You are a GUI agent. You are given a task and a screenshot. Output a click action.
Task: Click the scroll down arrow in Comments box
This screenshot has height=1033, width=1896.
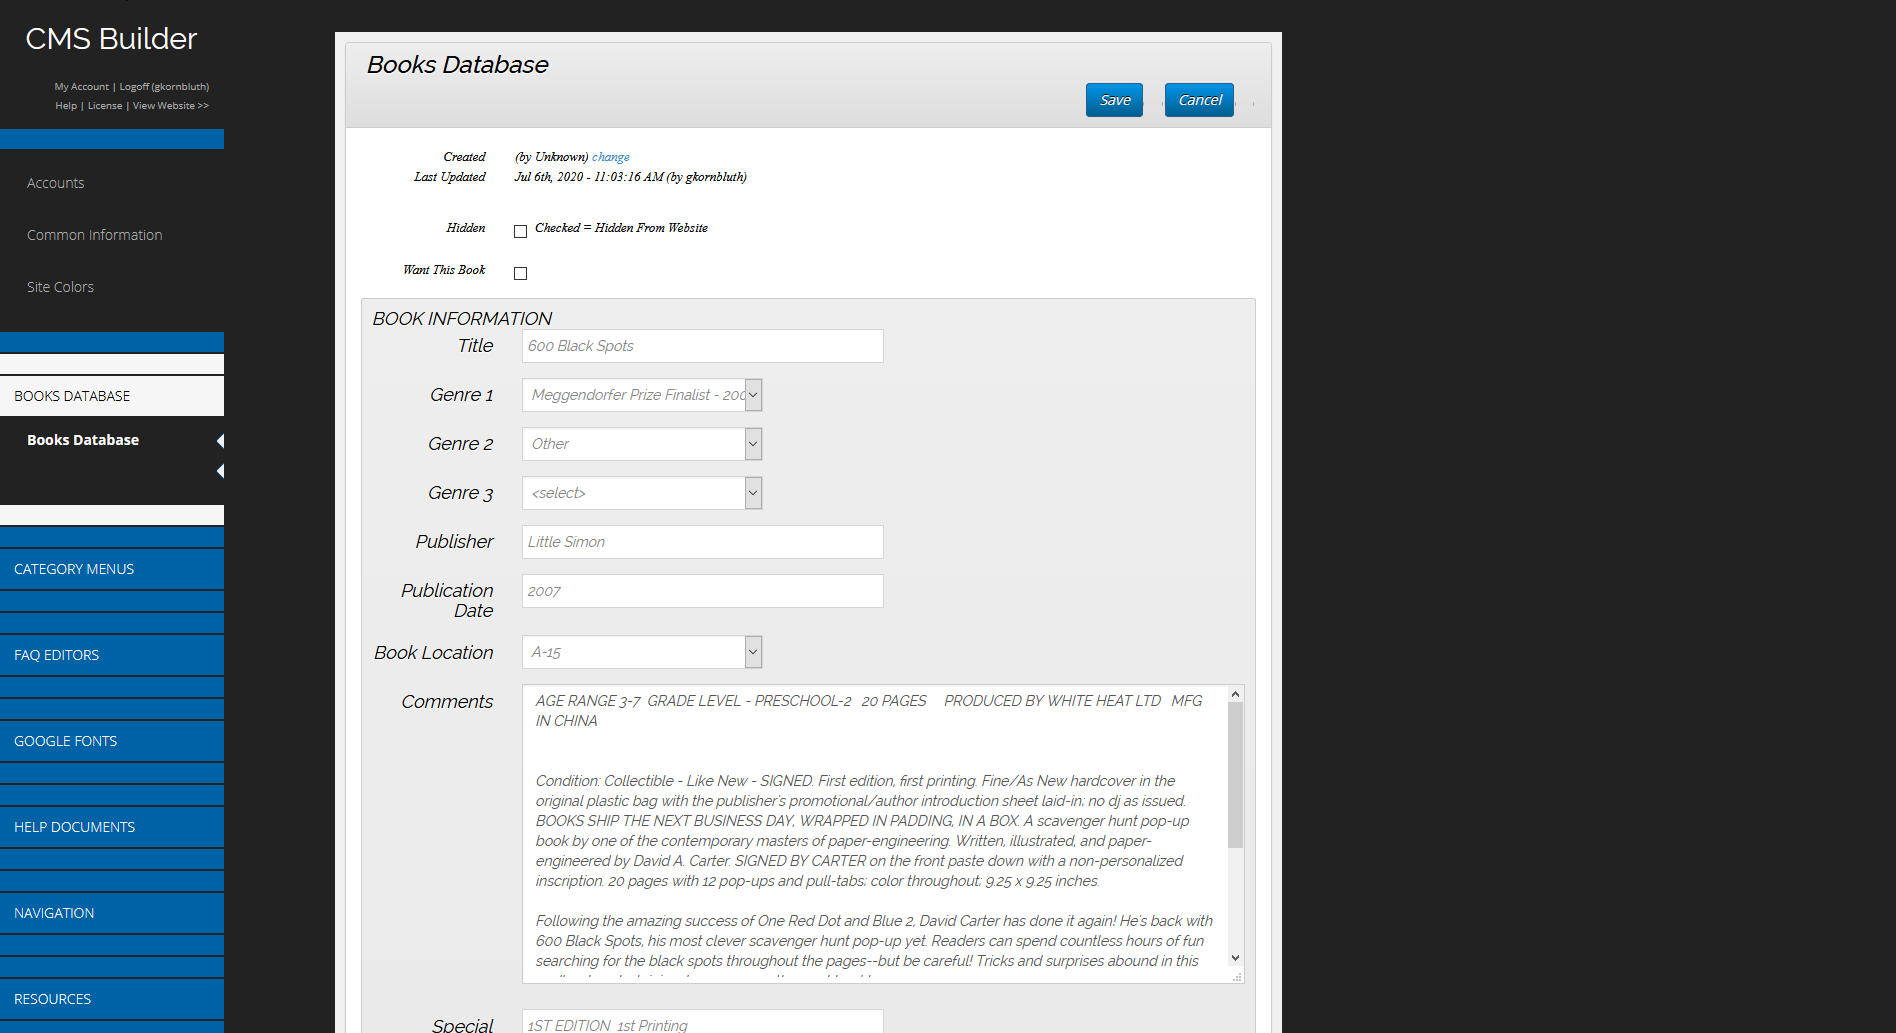tap(1235, 958)
